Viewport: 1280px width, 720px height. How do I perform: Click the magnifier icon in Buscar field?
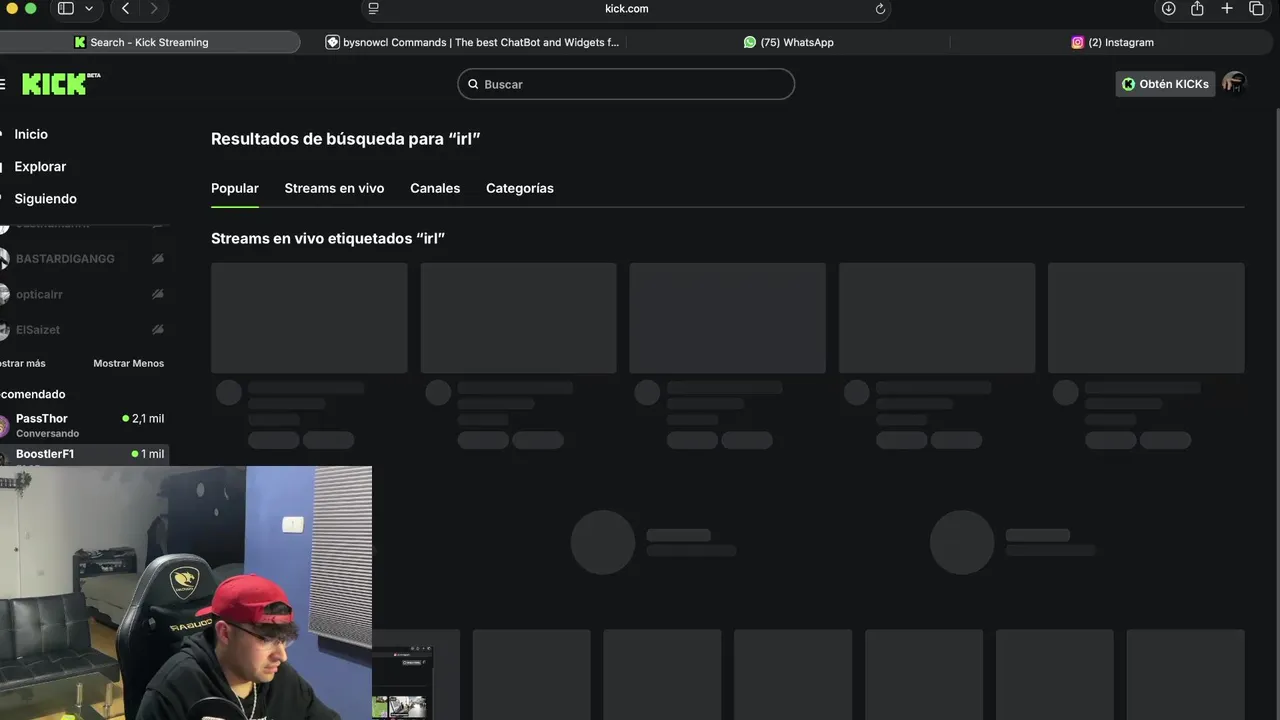pyautogui.click(x=474, y=84)
